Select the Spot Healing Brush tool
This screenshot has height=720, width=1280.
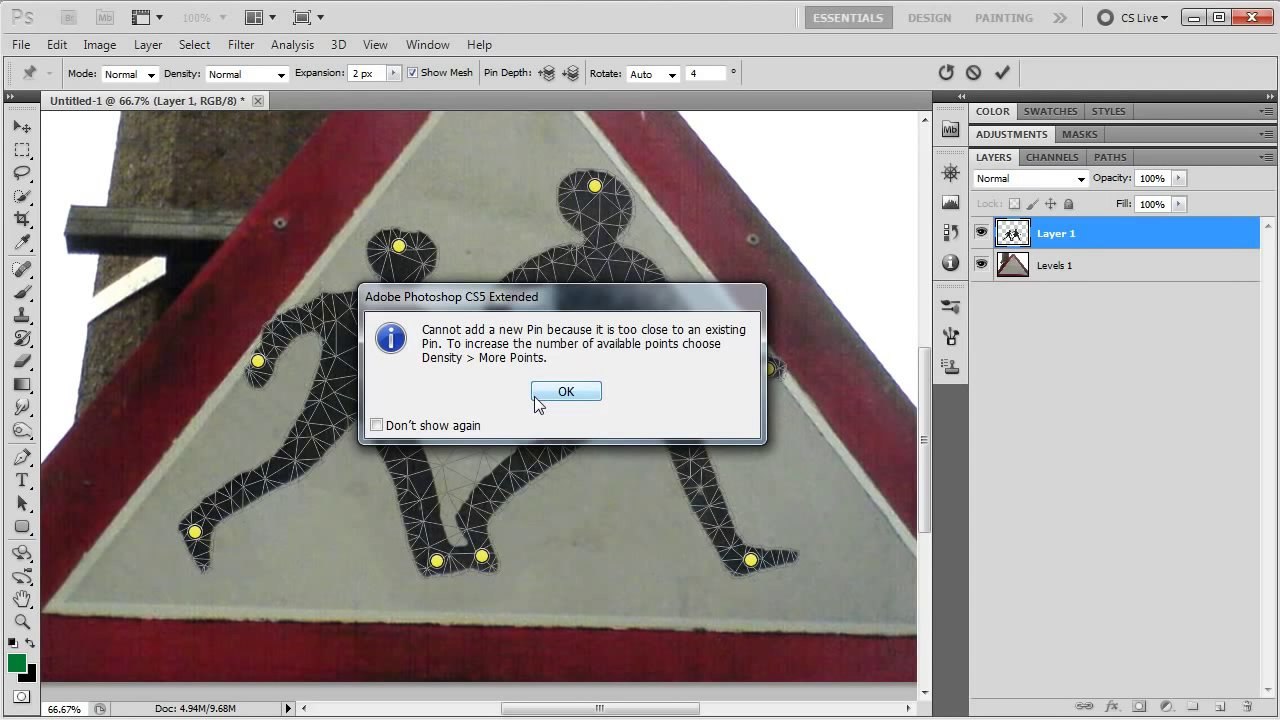22,269
